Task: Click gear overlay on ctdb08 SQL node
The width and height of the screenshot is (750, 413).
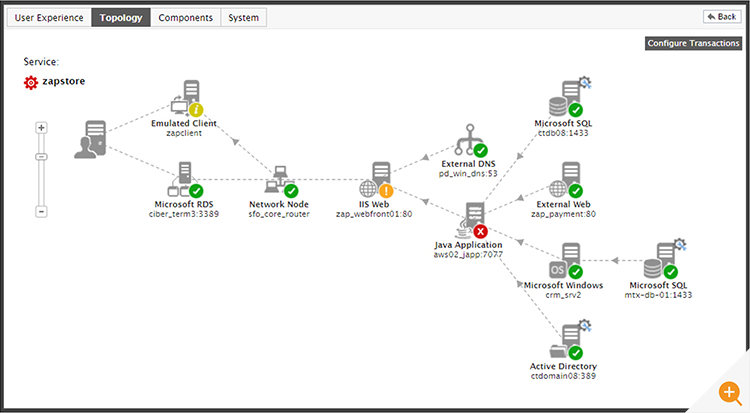Action: 585,82
